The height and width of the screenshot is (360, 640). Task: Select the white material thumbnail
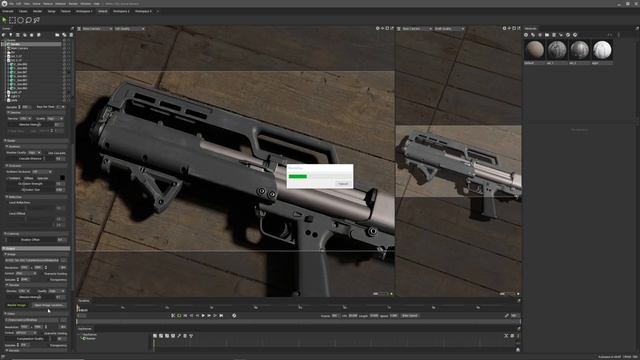click(x=602, y=50)
